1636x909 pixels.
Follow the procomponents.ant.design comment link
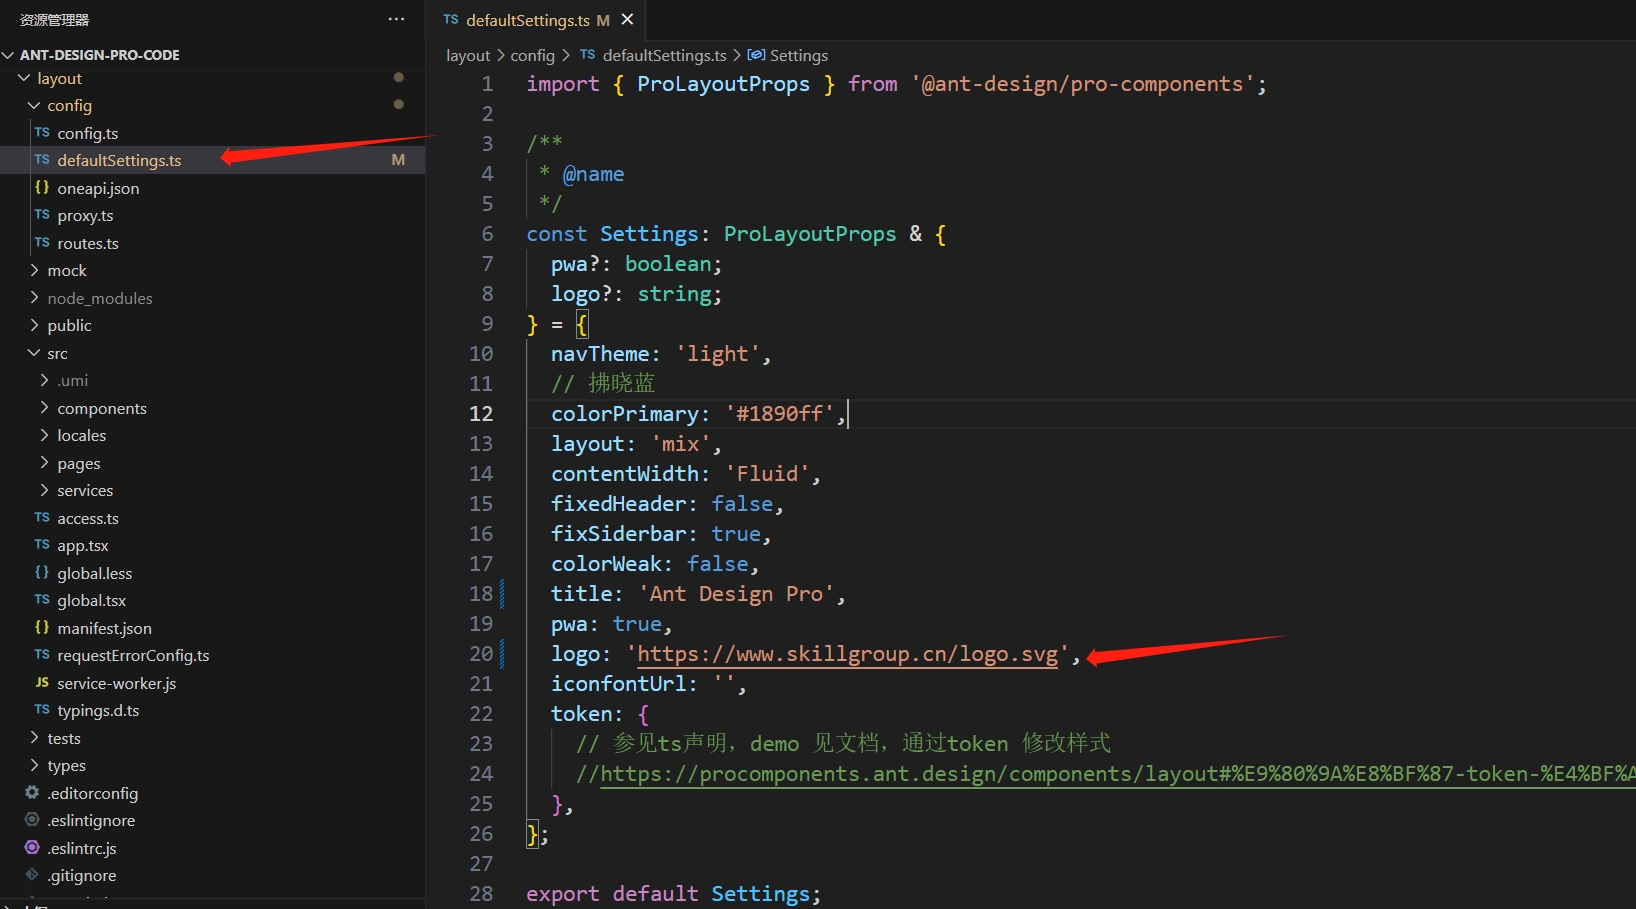(1118, 774)
